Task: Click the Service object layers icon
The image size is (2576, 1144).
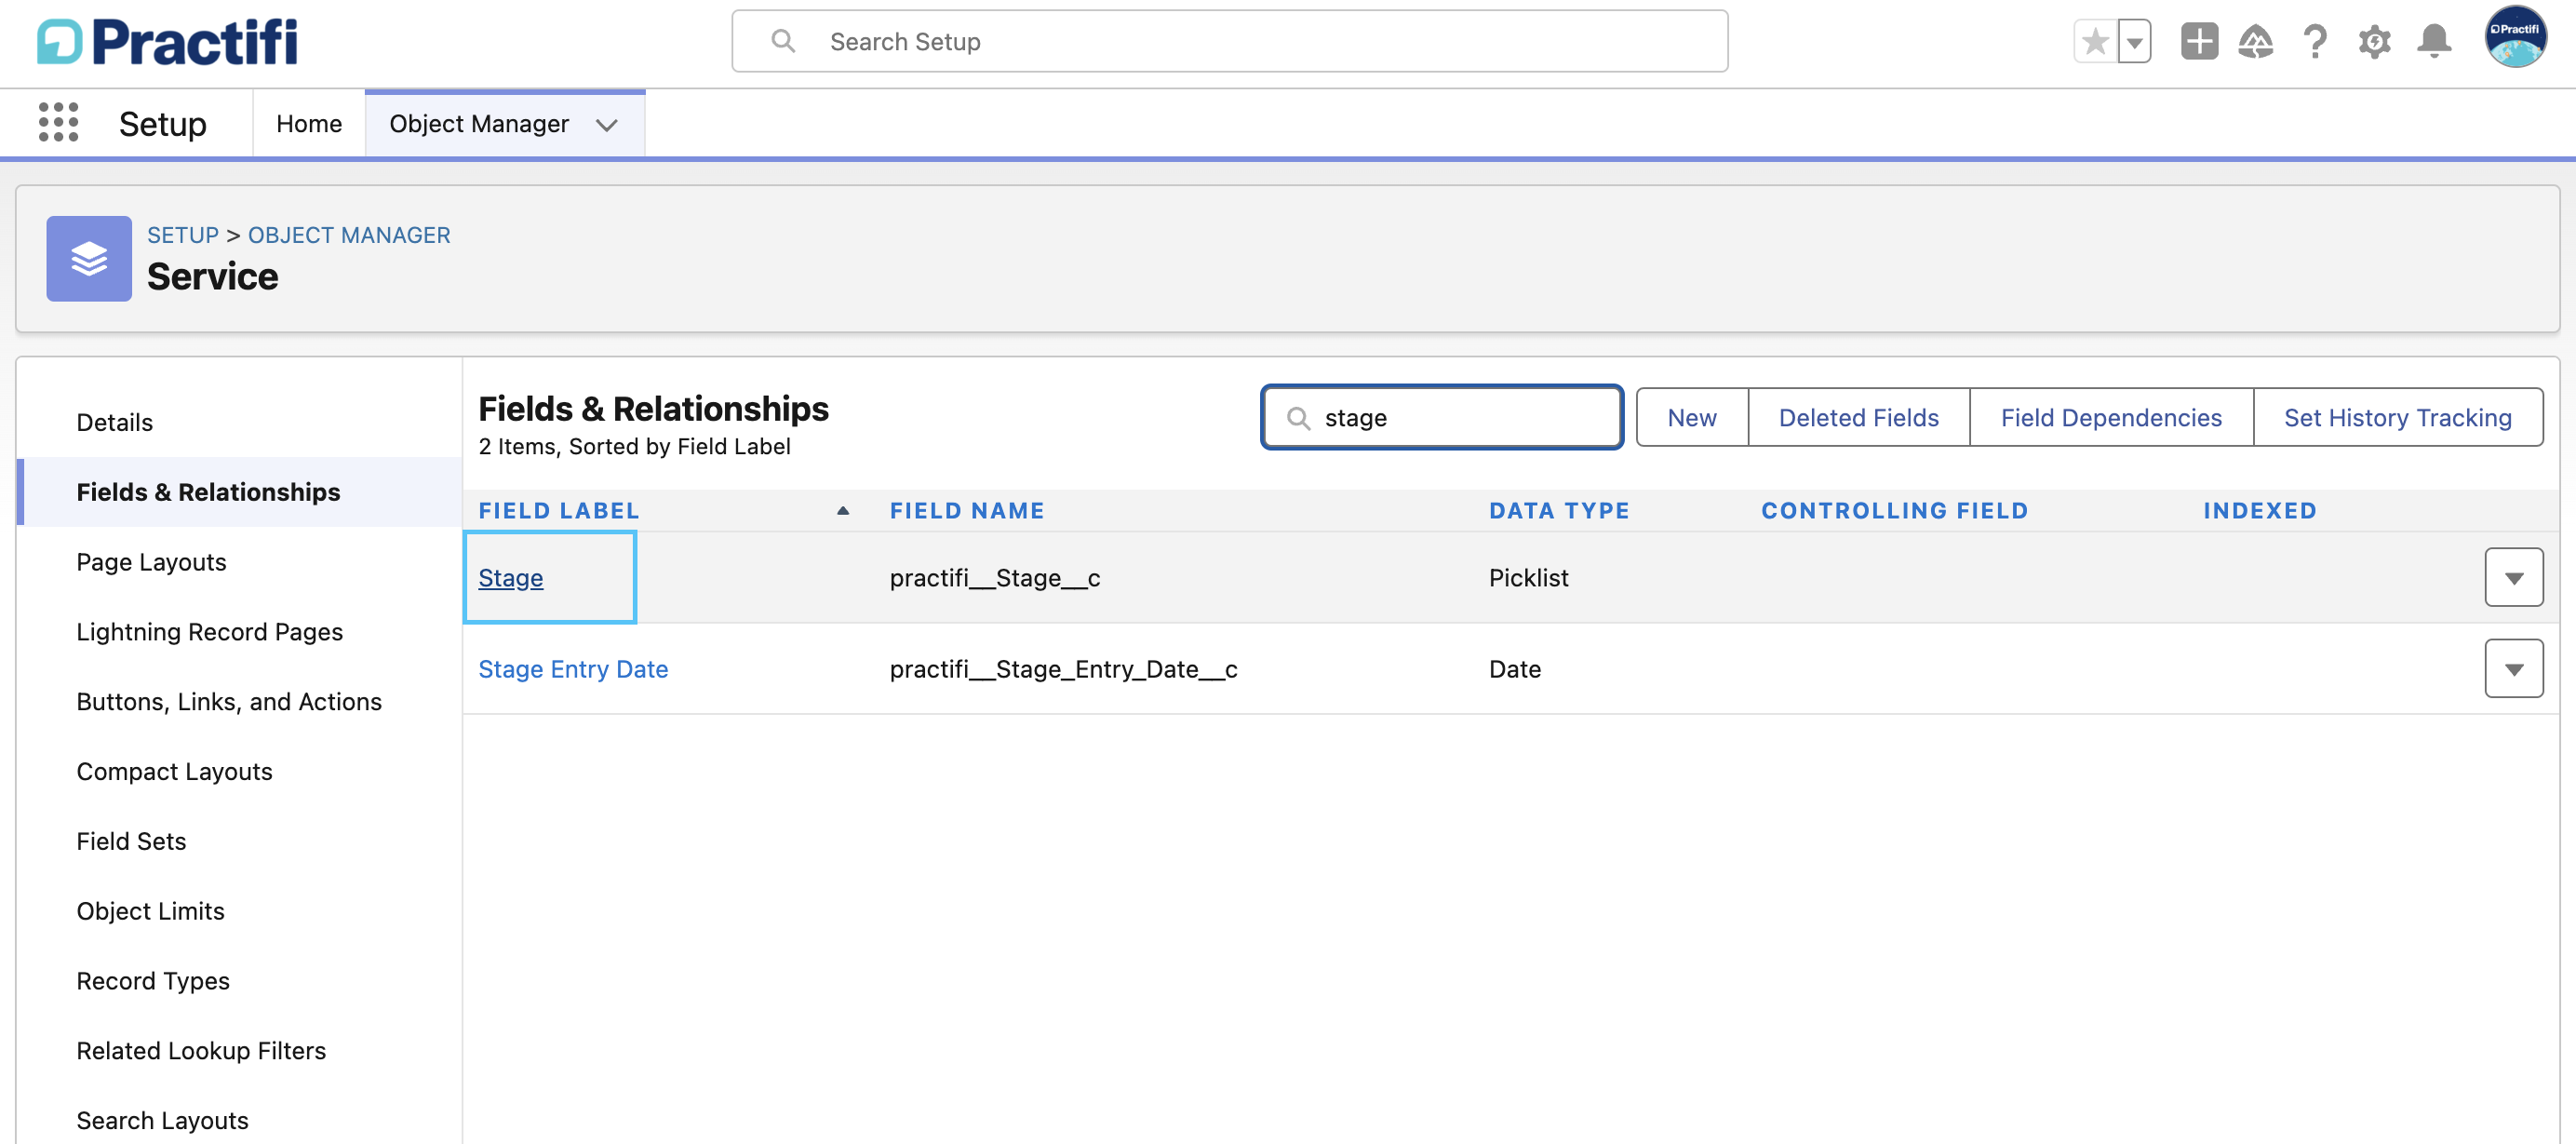Action: pyautogui.click(x=89, y=258)
